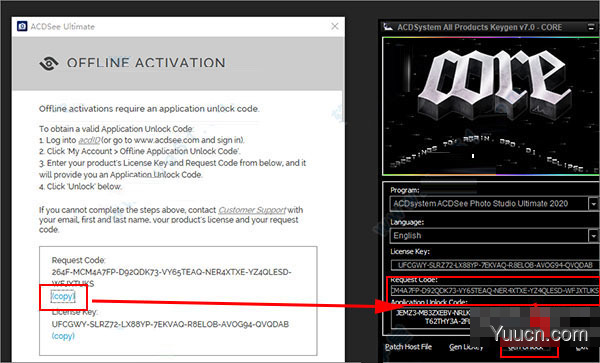Click the keygen window title bar icon
Screen dimensions: 600x363
(x=388, y=27)
